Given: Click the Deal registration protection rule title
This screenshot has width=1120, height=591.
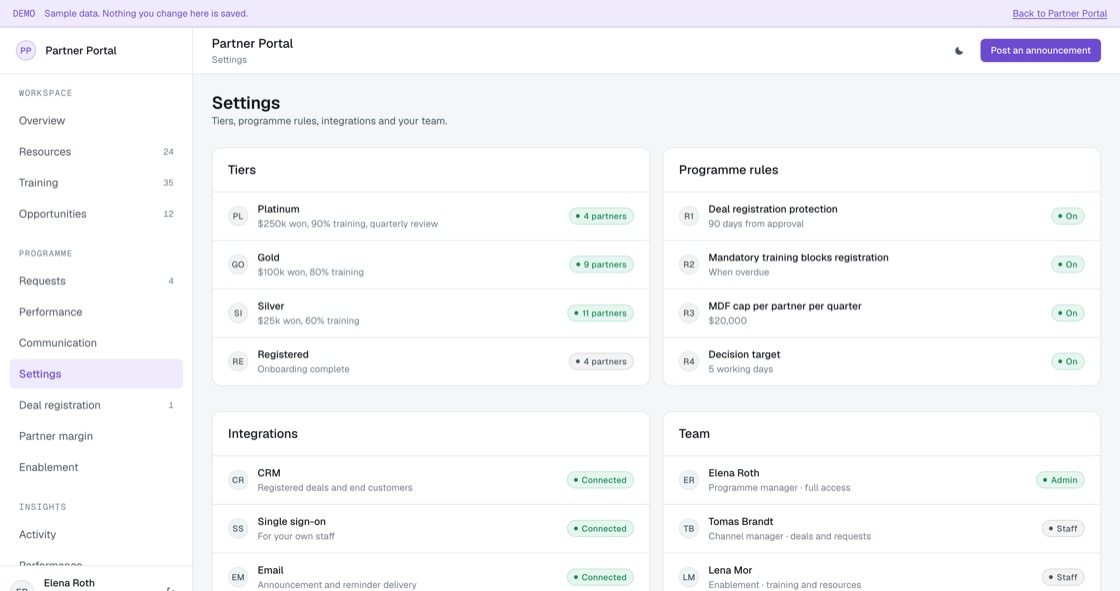Looking at the screenshot, I should coord(773,209).
